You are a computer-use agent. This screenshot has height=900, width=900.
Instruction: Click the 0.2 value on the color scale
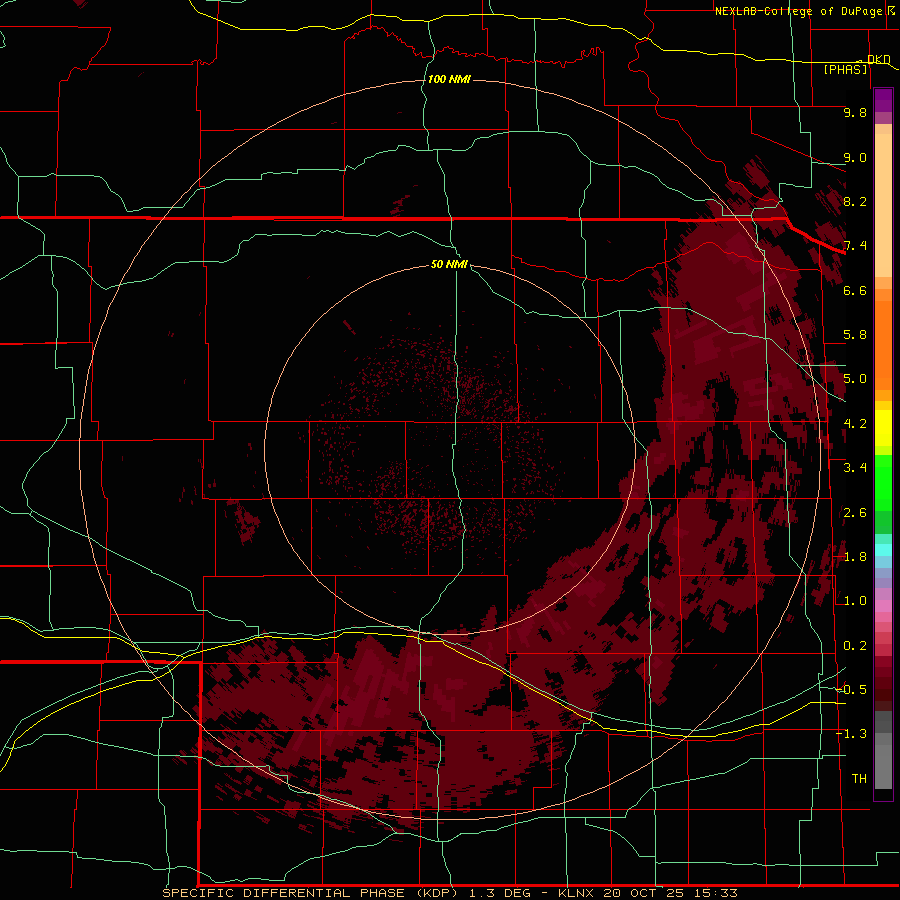point(855,646)
